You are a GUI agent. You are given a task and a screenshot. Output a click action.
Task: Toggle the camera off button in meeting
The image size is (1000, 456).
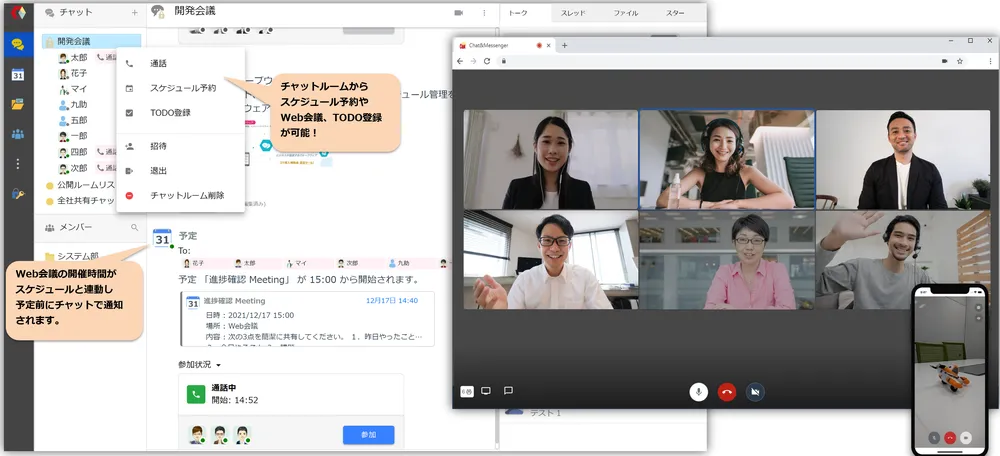coord(755,391)
